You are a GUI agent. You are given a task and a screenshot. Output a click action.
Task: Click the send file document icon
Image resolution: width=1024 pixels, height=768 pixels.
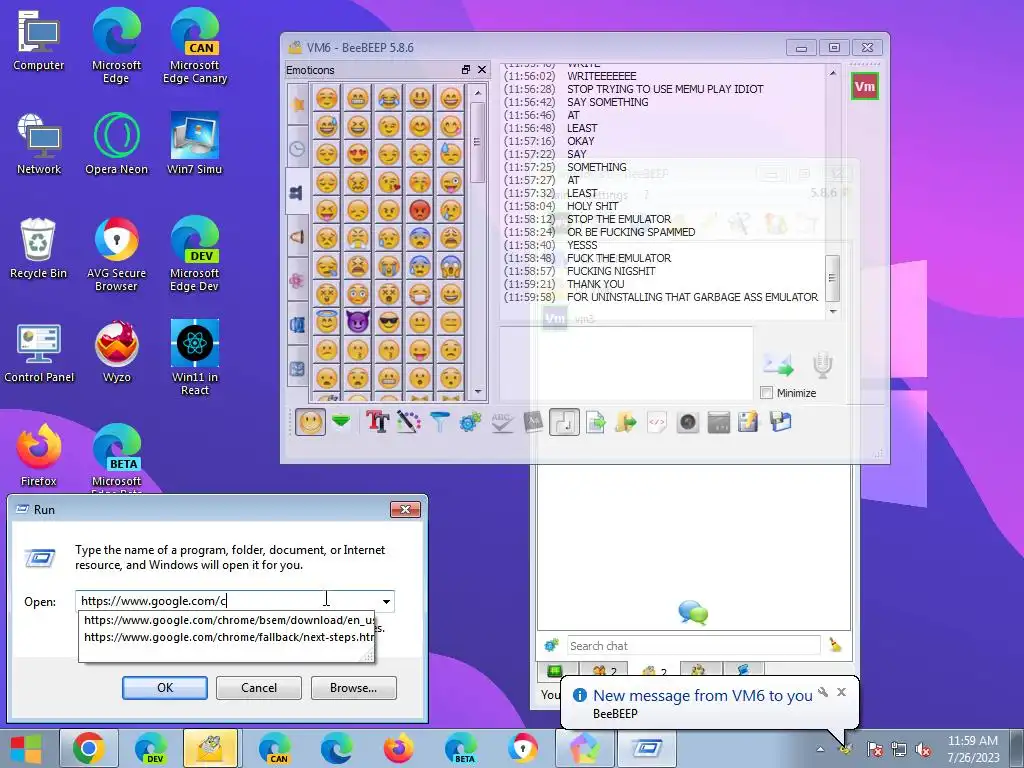click(595, 423)
